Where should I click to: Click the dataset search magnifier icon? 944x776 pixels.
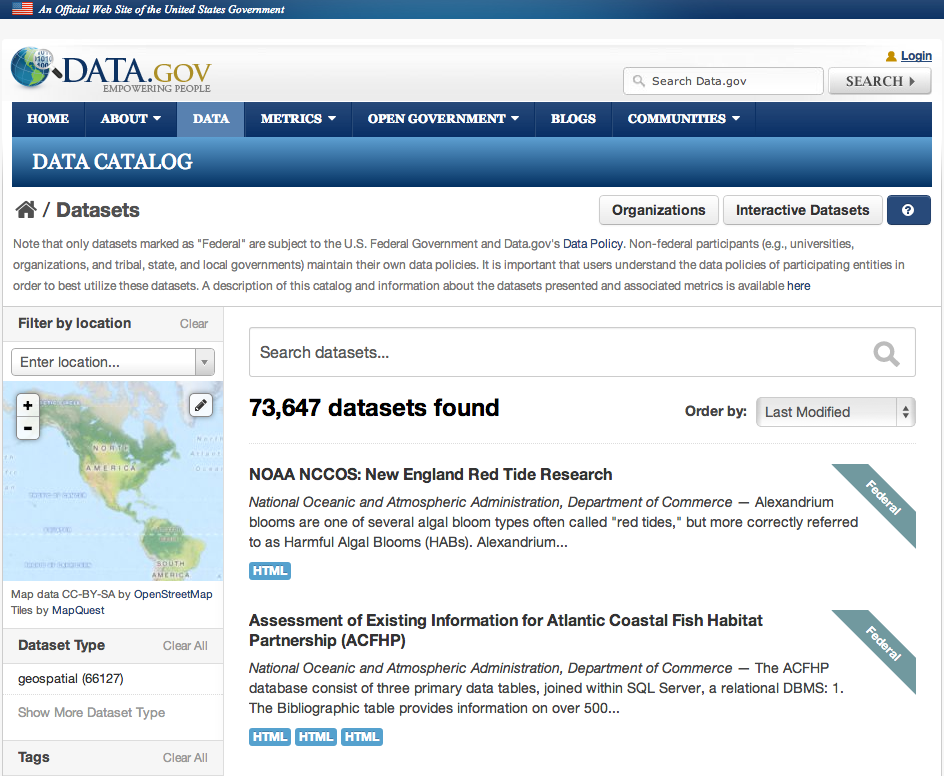click(x=886, y=353)
